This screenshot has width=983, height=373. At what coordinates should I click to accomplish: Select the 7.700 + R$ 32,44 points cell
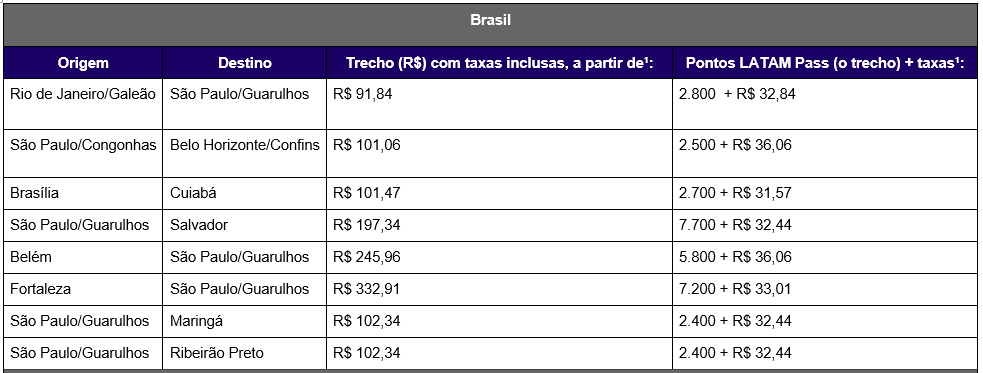tap(826, 225)
